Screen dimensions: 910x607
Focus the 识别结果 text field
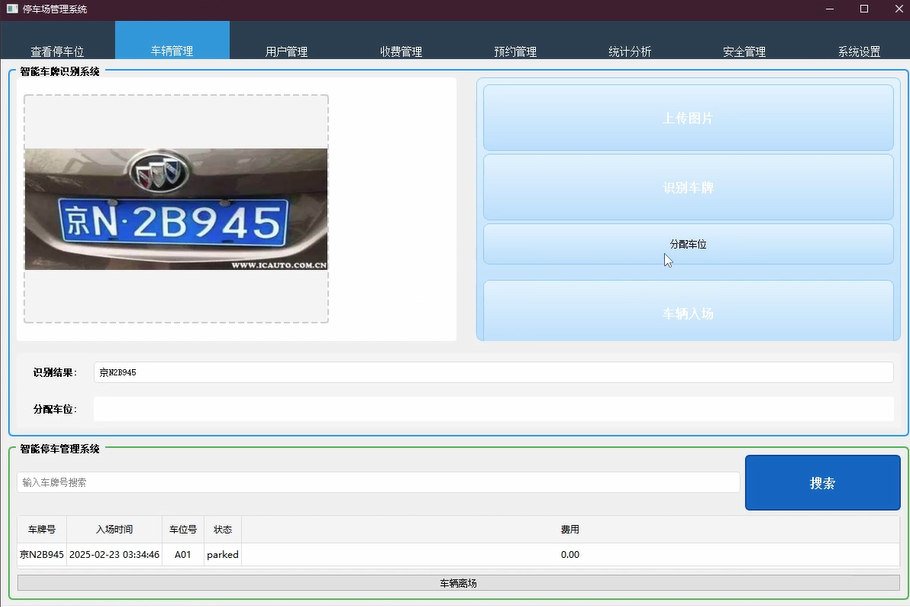click(493, 373)
